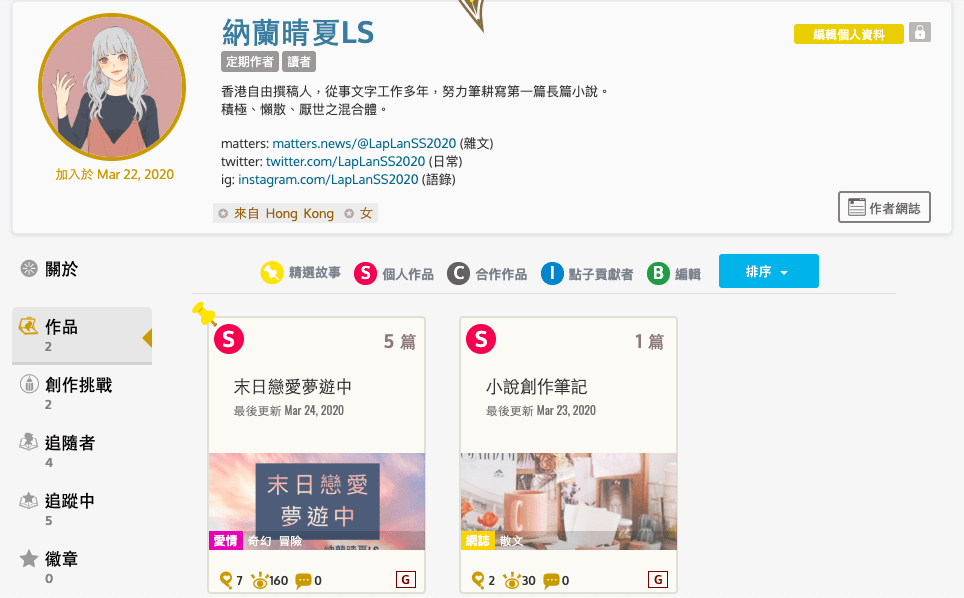Screen dimensions: 964x598
Task: Toggle the 精選故事 featured stories filter
Action: [x=301, y=272]
